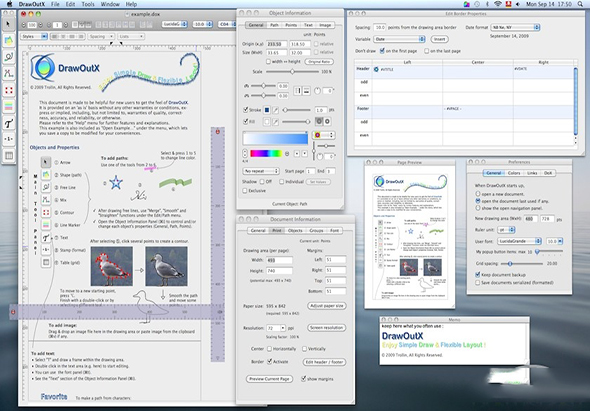Select the Line Marker tool in the palette
This screenshot has width=590, height=411.
pos(8,107)
